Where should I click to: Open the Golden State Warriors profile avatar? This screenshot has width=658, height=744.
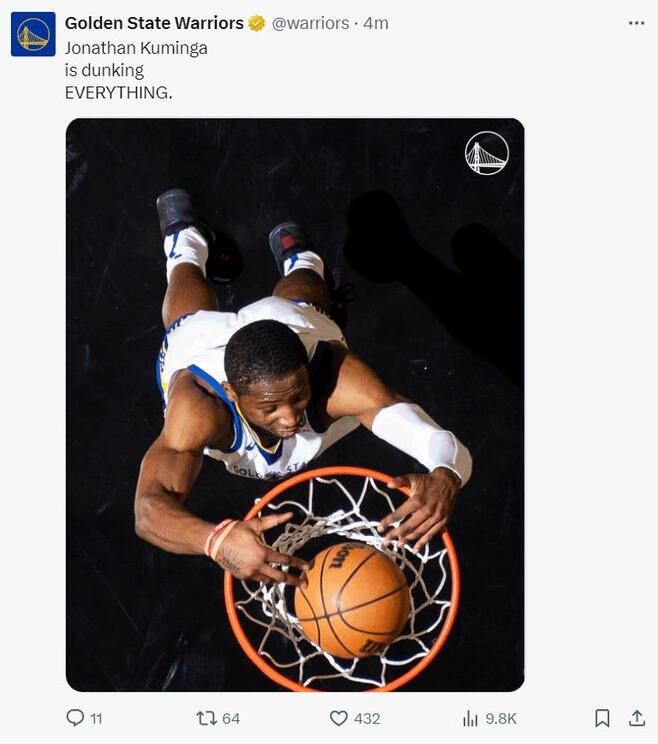click(33, 34)
